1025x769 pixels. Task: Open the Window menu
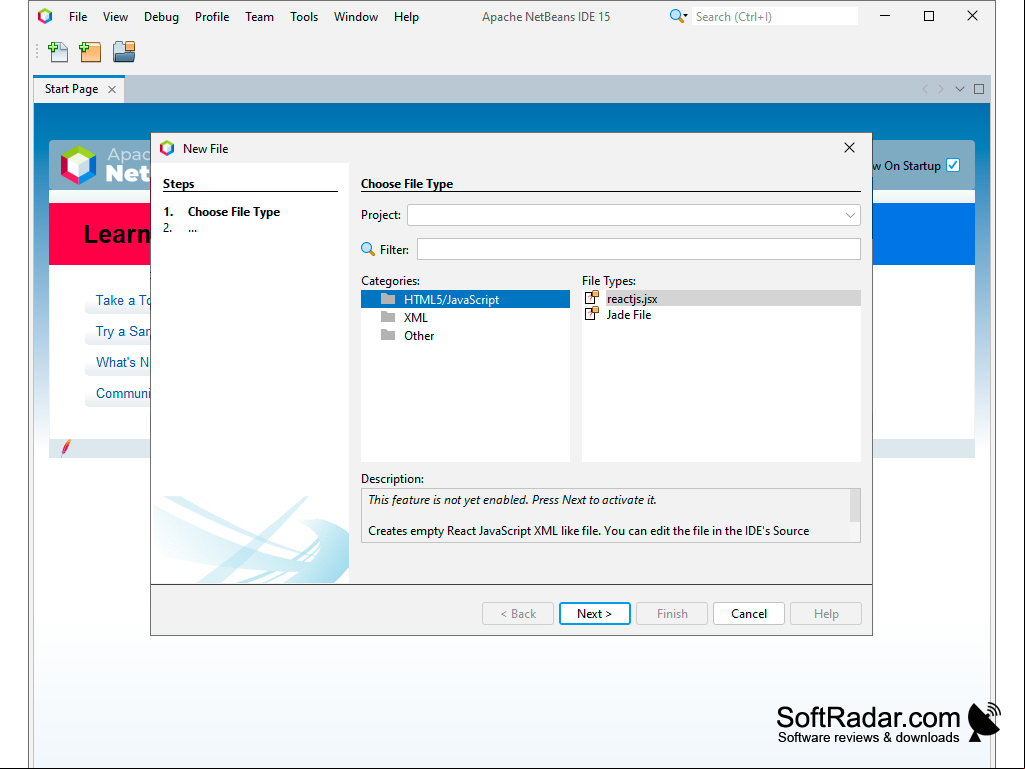[x=356, y=17]
